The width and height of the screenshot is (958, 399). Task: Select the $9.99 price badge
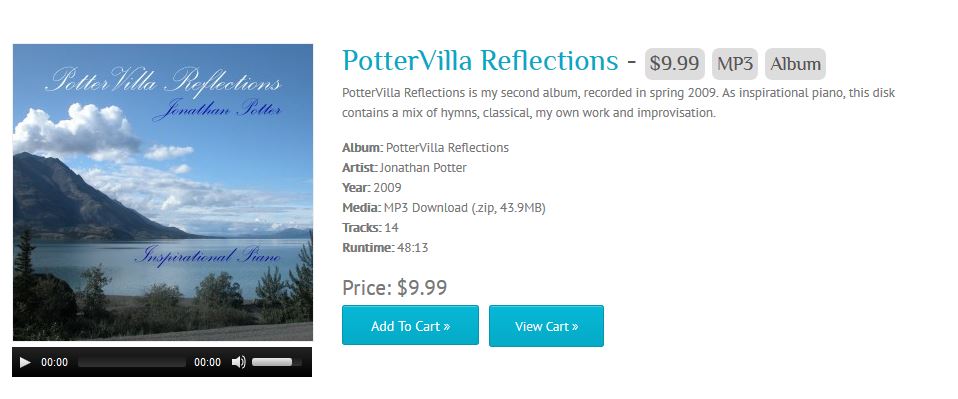(x=675, y=64)
